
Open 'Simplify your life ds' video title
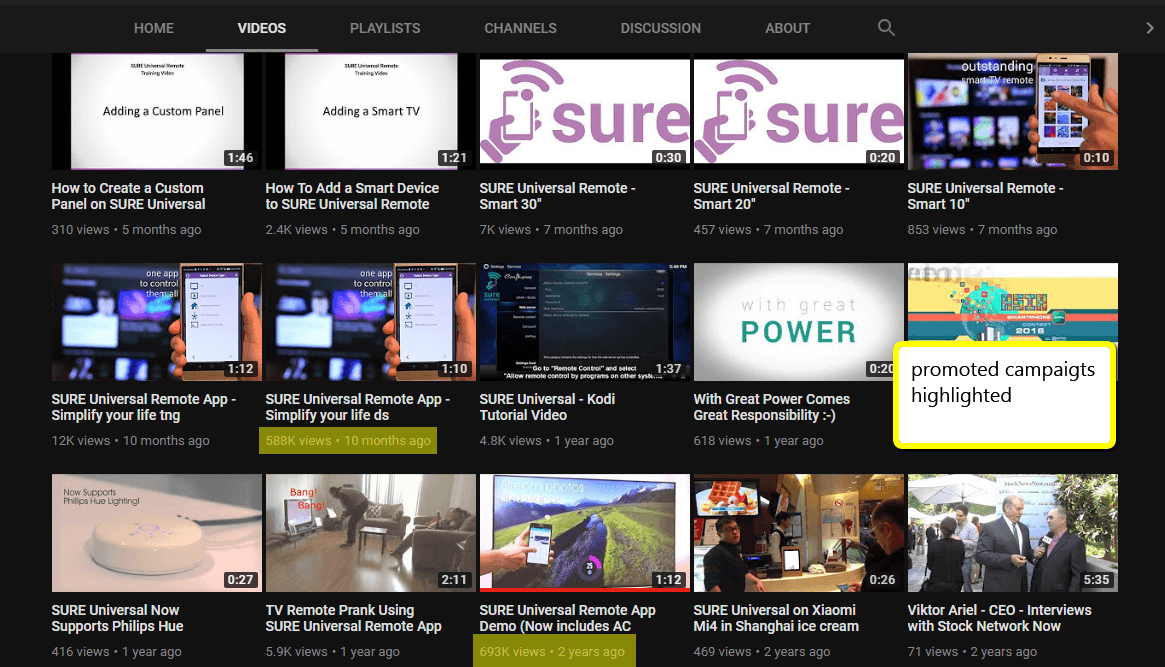pos(357,407)
